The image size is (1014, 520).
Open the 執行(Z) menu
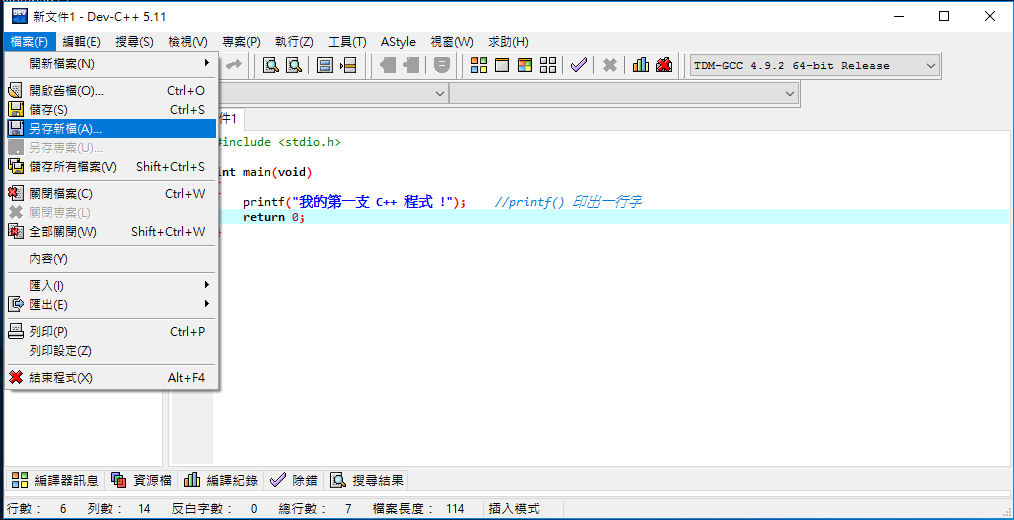(294, 42)
